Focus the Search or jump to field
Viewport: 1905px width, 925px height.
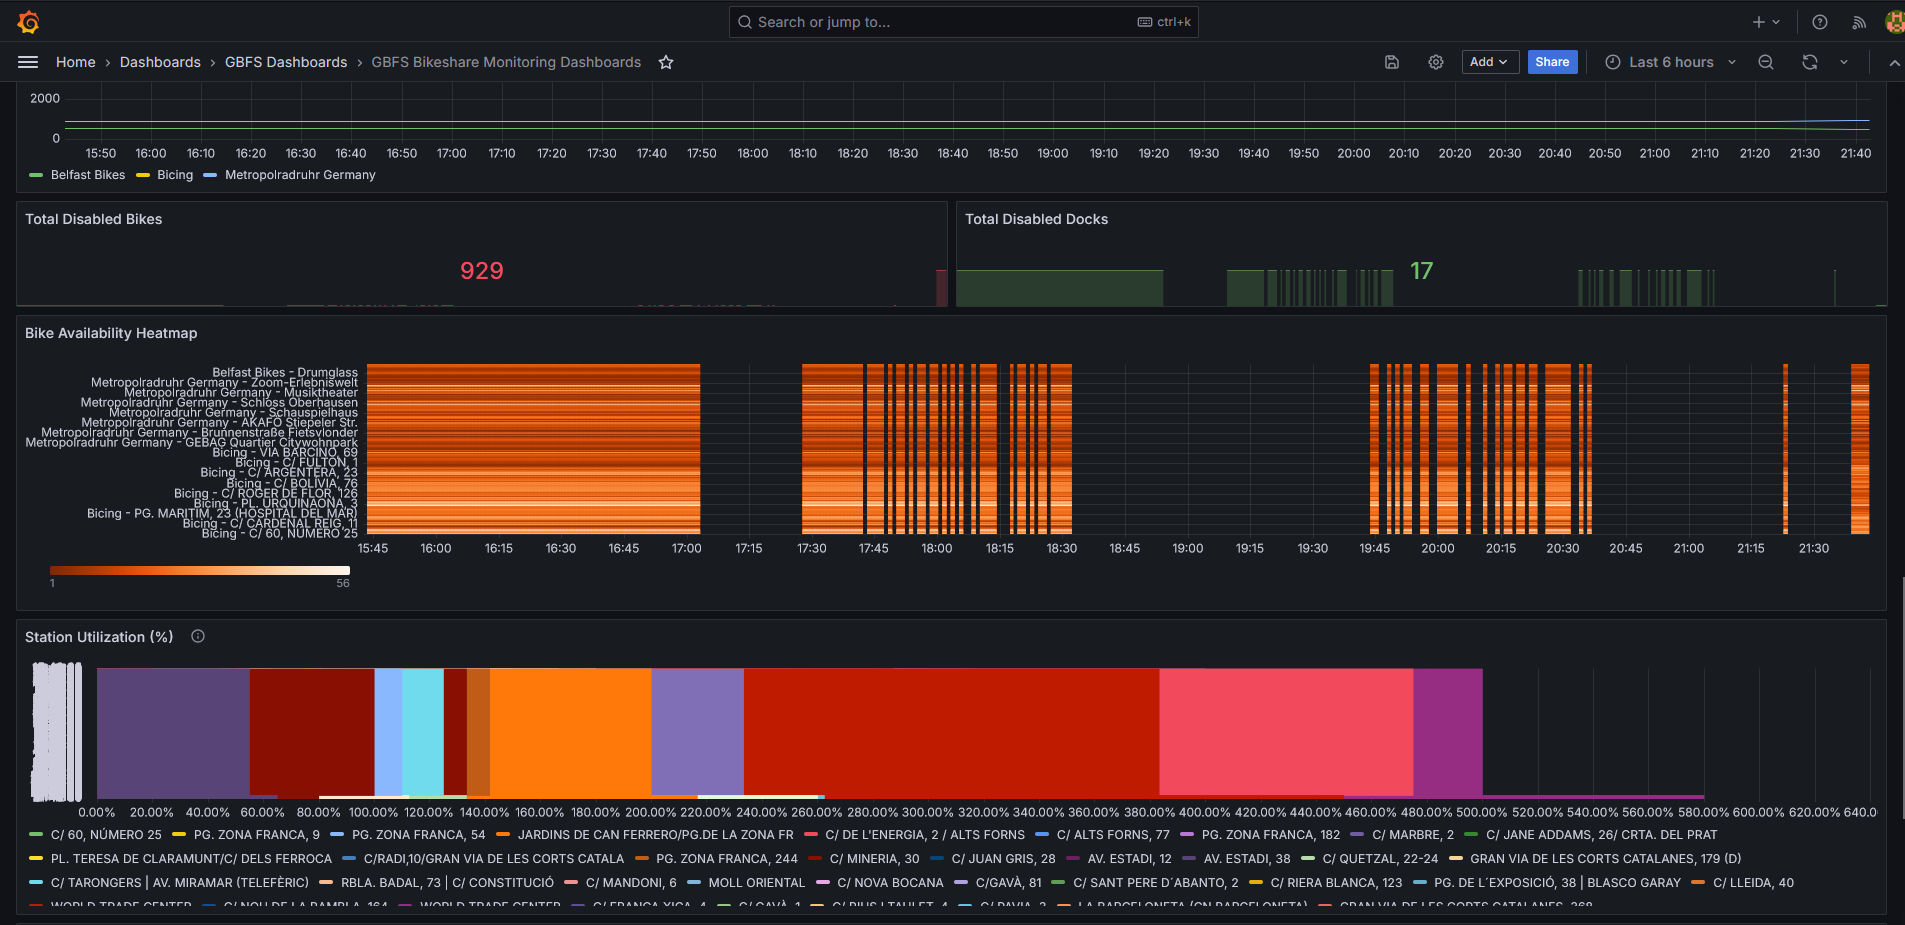pos(964,22)
